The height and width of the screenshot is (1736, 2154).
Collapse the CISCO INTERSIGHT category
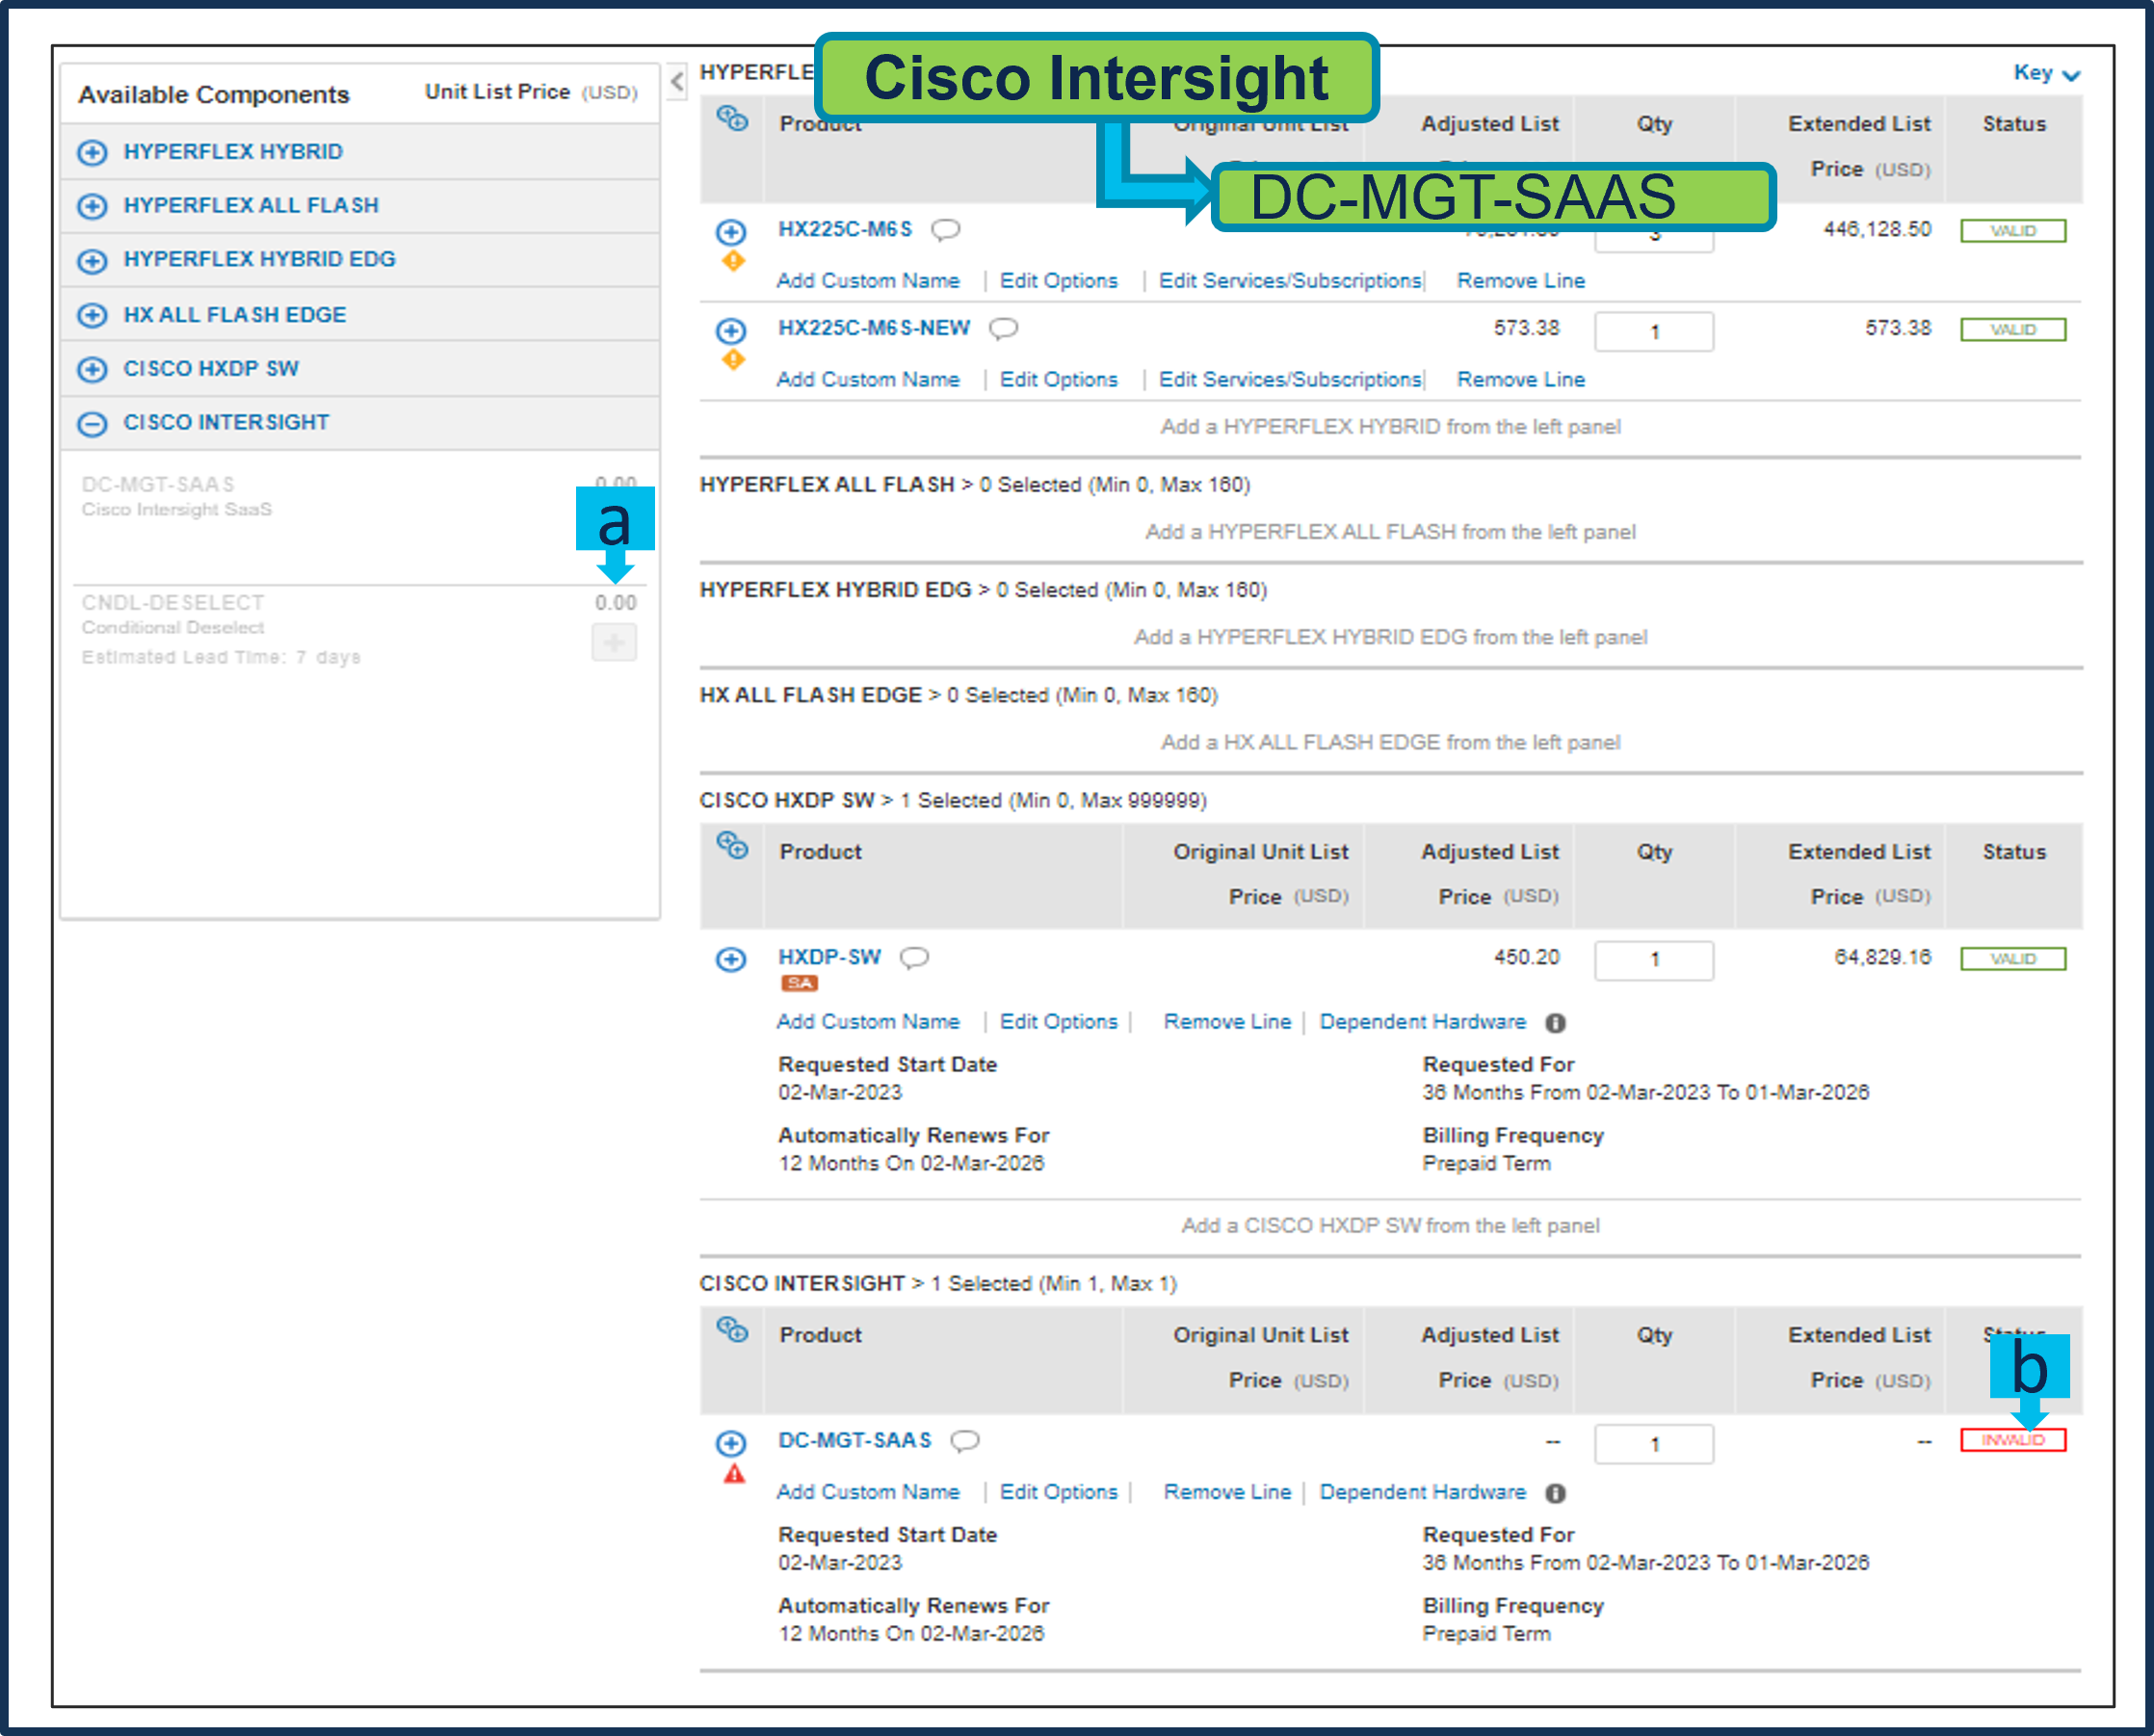(92, 424)
